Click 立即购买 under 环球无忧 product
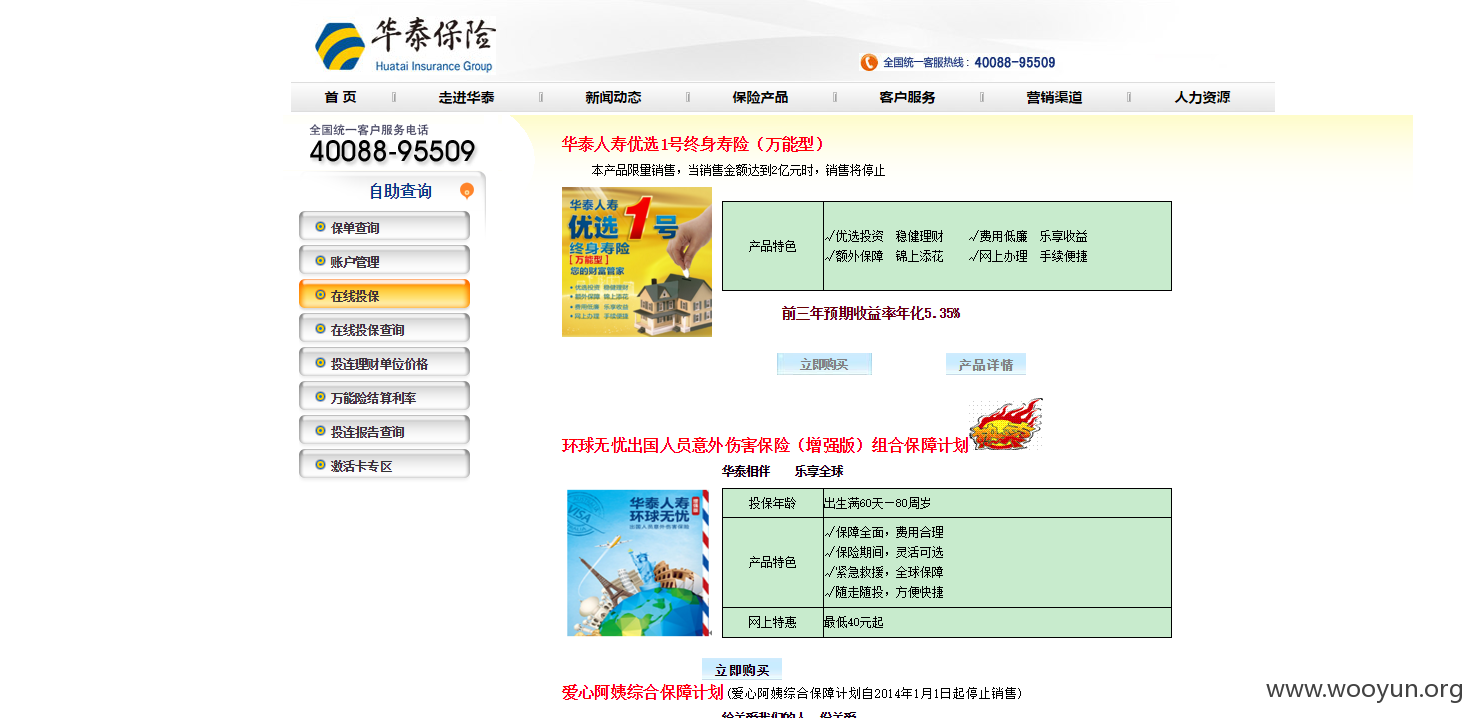 742,669
